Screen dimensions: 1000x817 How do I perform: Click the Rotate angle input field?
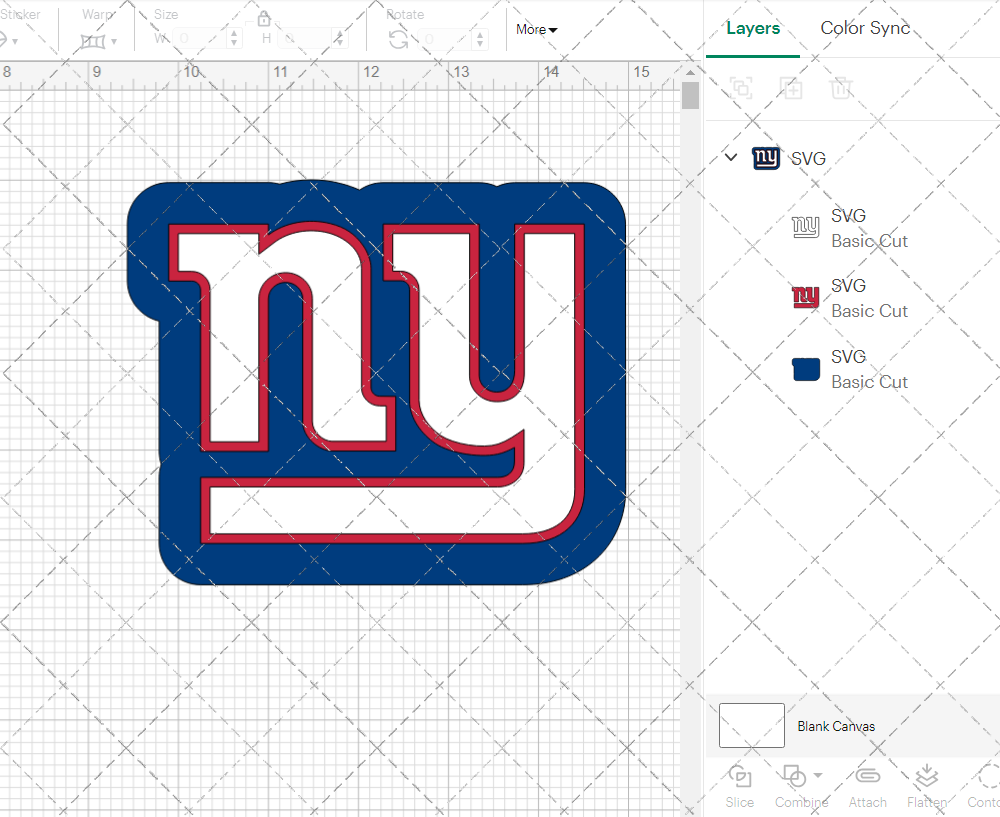446,39
